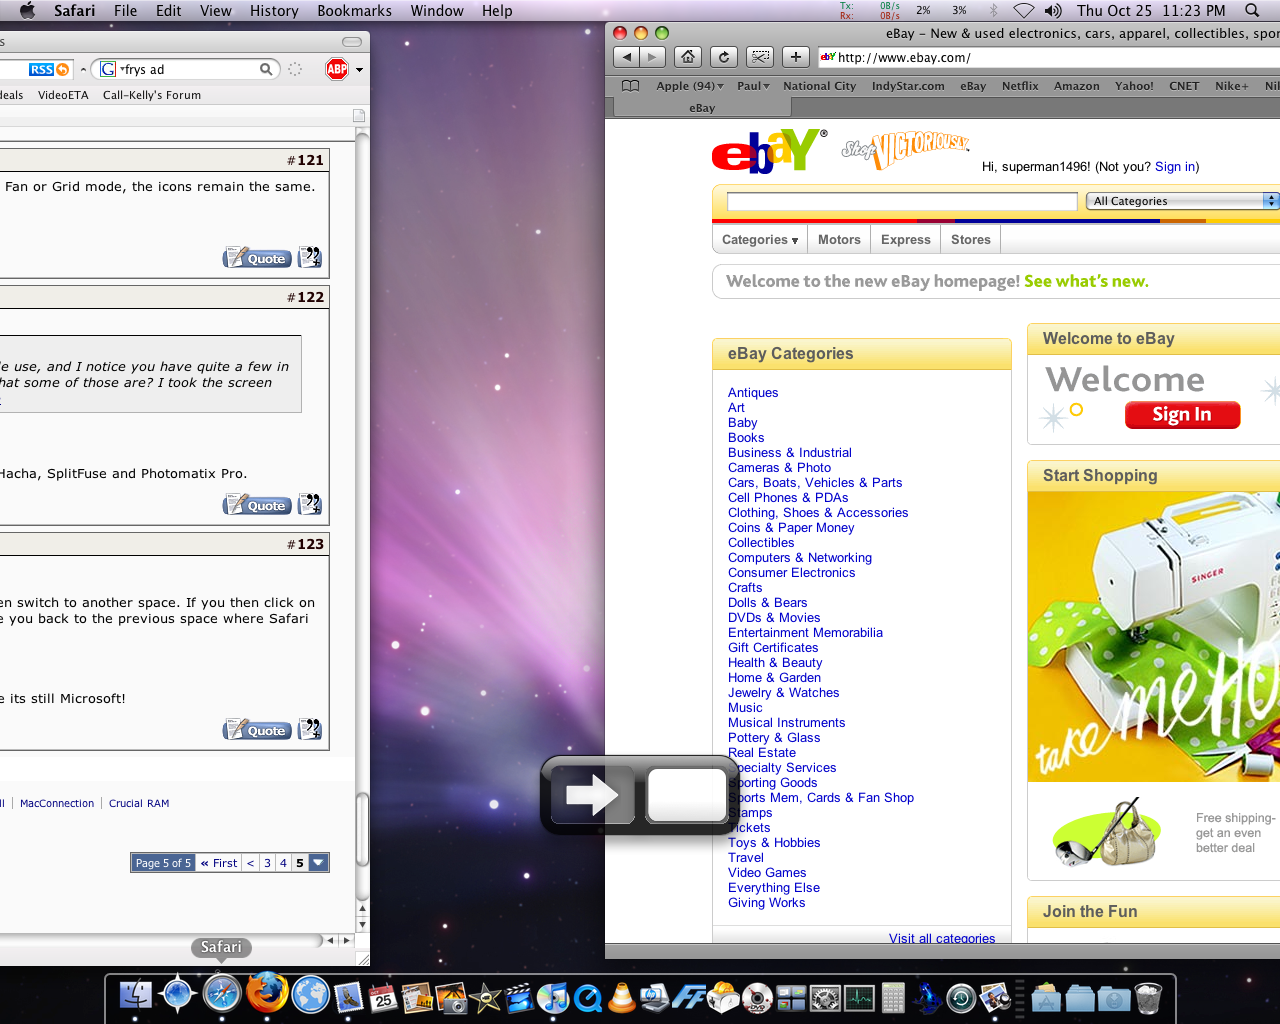Open the eBay Categories dropdown tab
The width and height of the screenshot is (1280, 1024).
click(762, 240)
